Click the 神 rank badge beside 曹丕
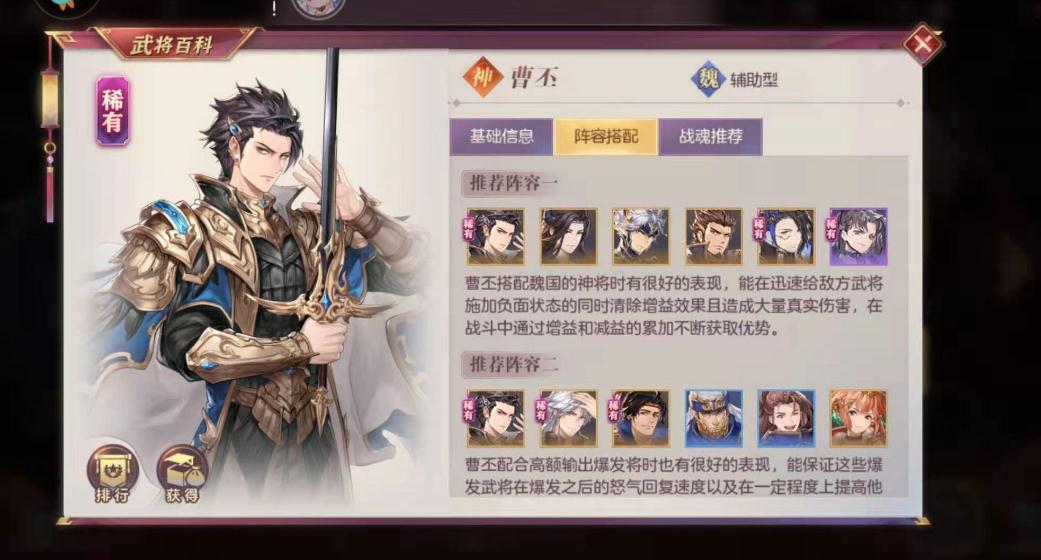The height and width of the screenshot is (560, 1041). (483, 78)
